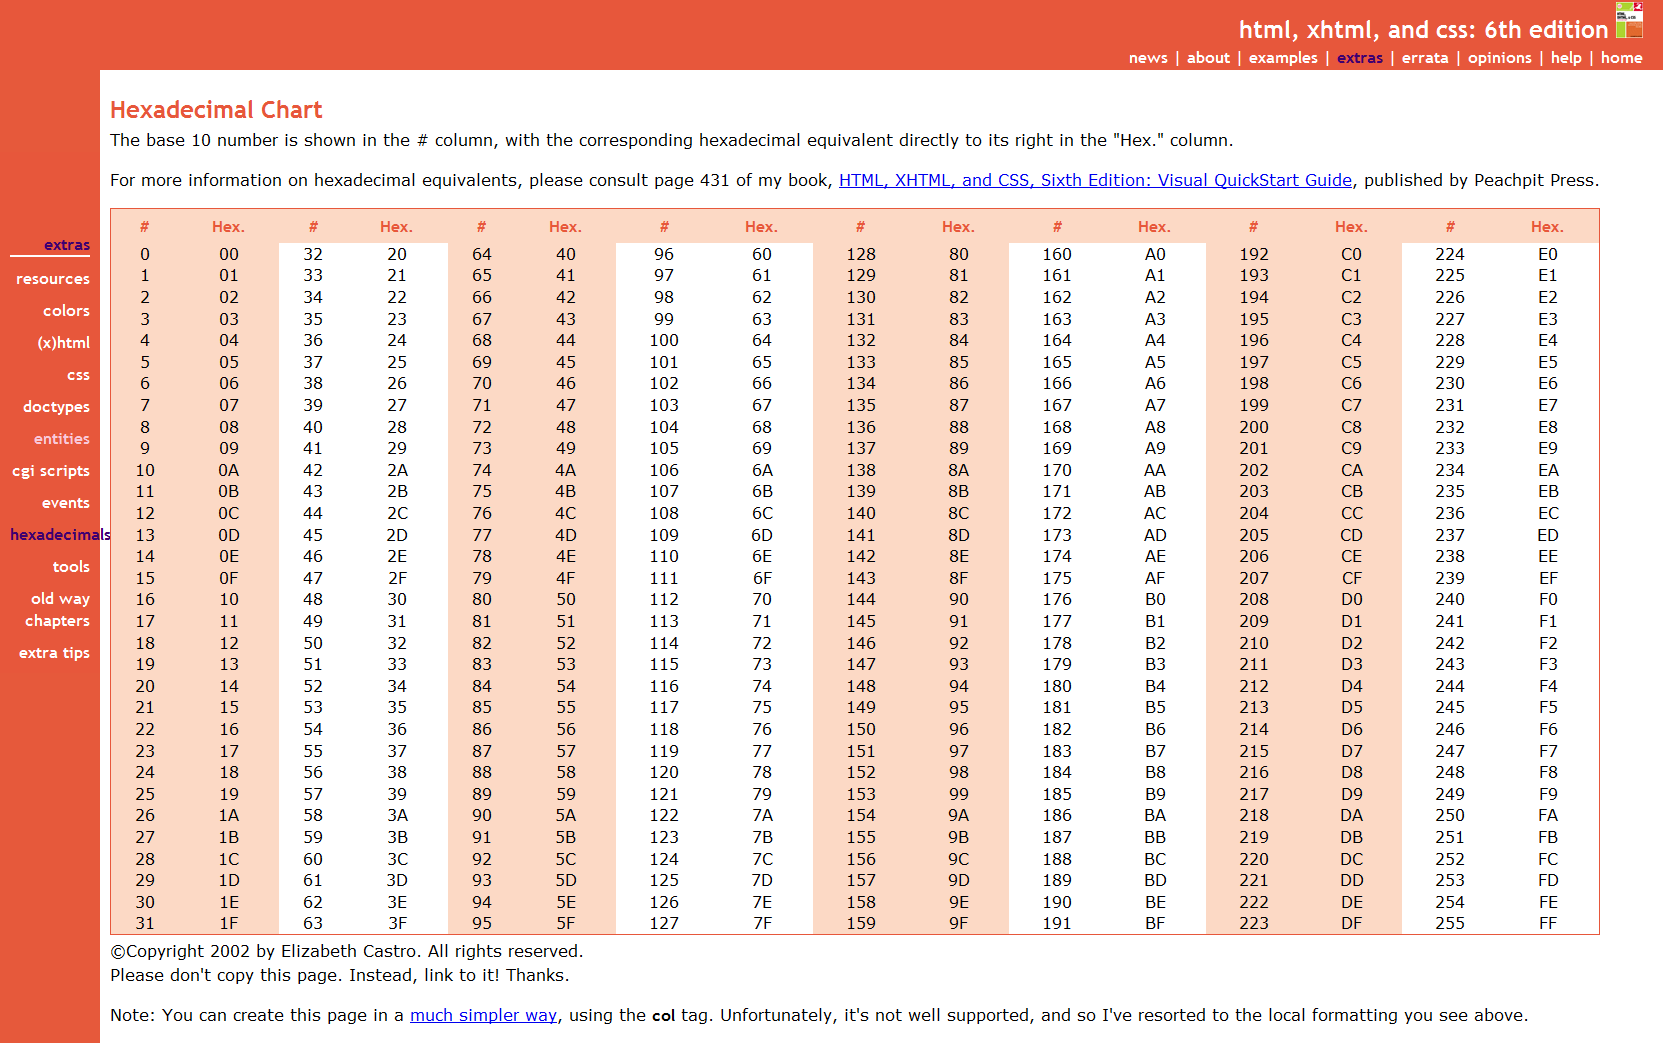This screenshot has width=1663, height=1043.
Task: Open the examples section
Action: 1283,58
